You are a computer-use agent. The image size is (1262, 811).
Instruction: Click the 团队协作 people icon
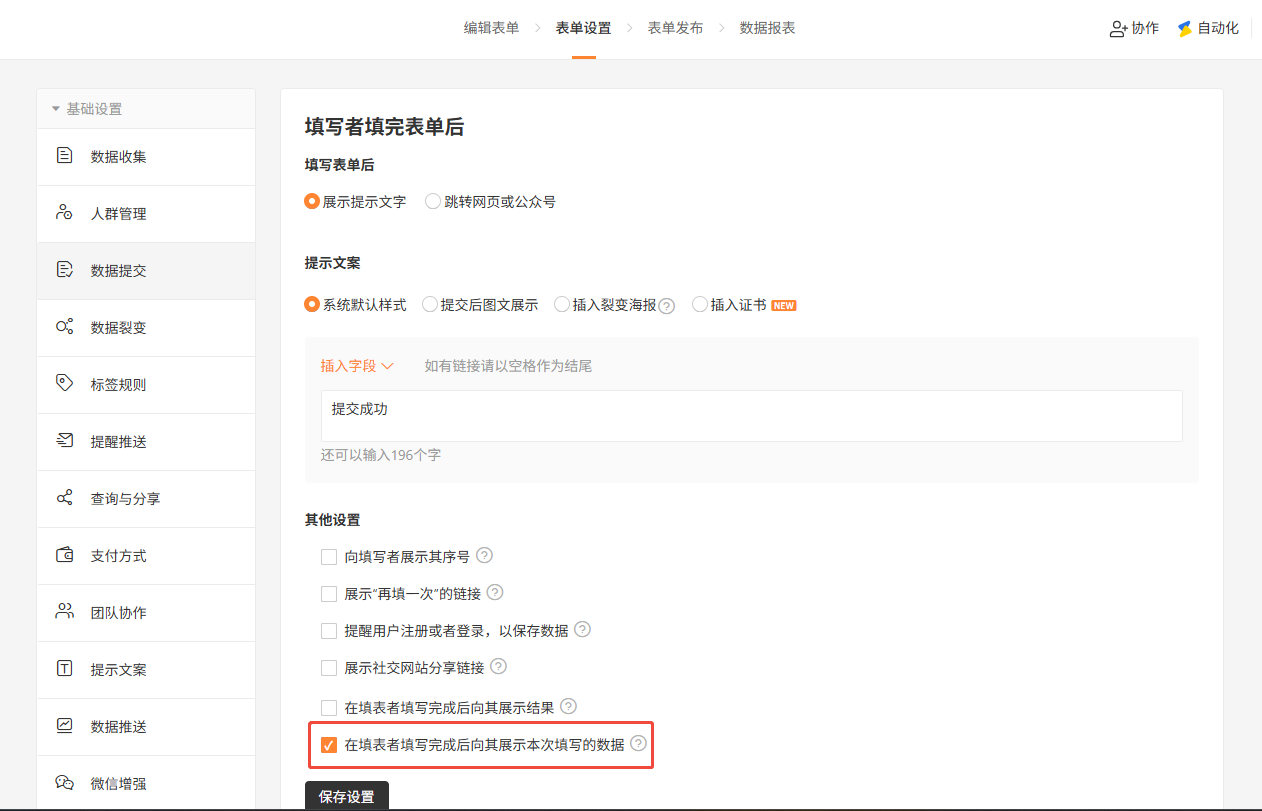click(x=65, y=612)
